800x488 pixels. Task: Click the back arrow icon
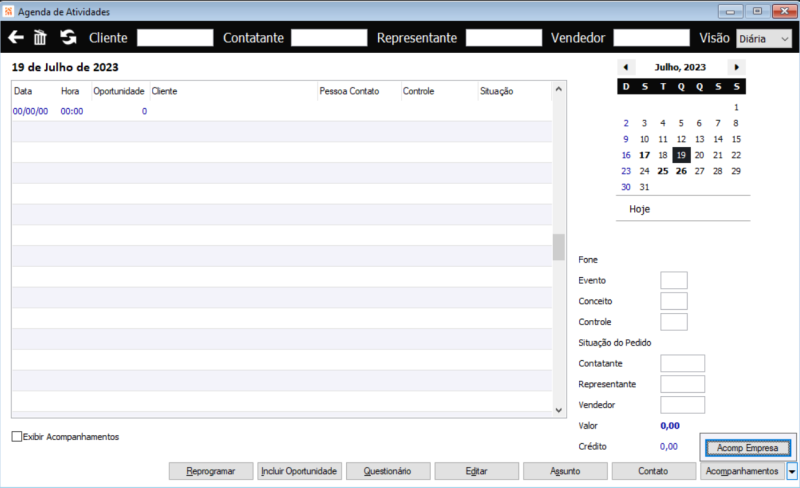tap(16, 37)
